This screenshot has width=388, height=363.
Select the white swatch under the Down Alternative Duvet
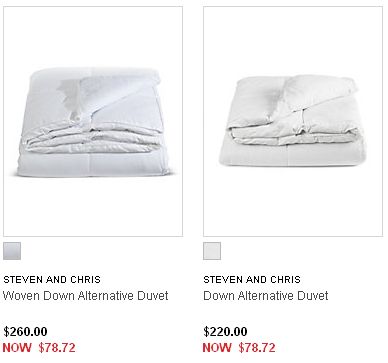pyautogui.click(x=212, y=251)
